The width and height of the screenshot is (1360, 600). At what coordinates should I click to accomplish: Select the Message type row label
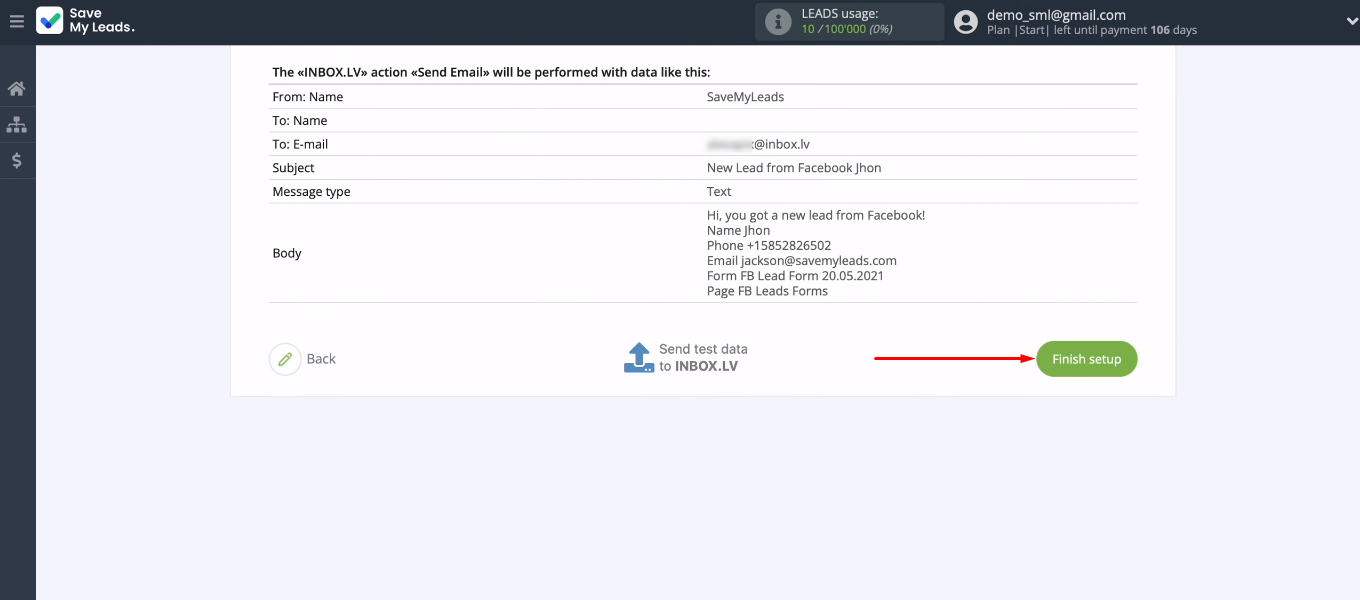coord(311,191)
